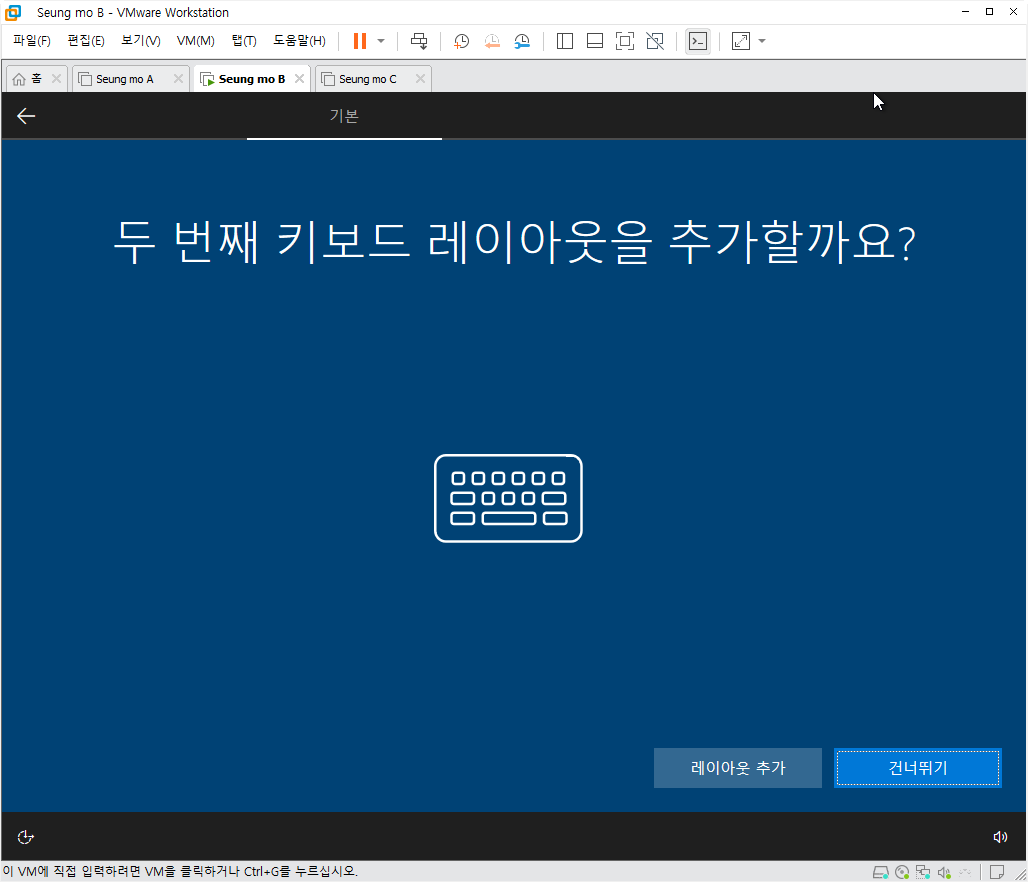The image size is (1028, 882).
Task: Open the 파일(F) menu
Action: tap(31, 41)
